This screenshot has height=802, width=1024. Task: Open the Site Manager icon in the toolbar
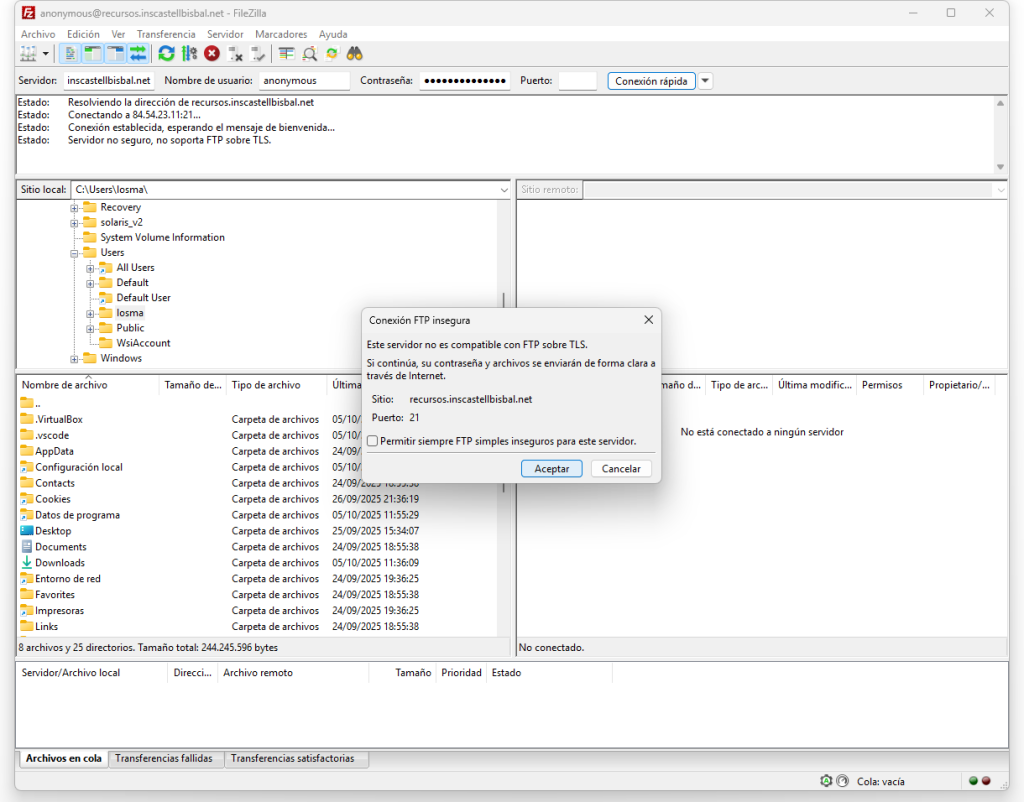[x=27, y=54]
